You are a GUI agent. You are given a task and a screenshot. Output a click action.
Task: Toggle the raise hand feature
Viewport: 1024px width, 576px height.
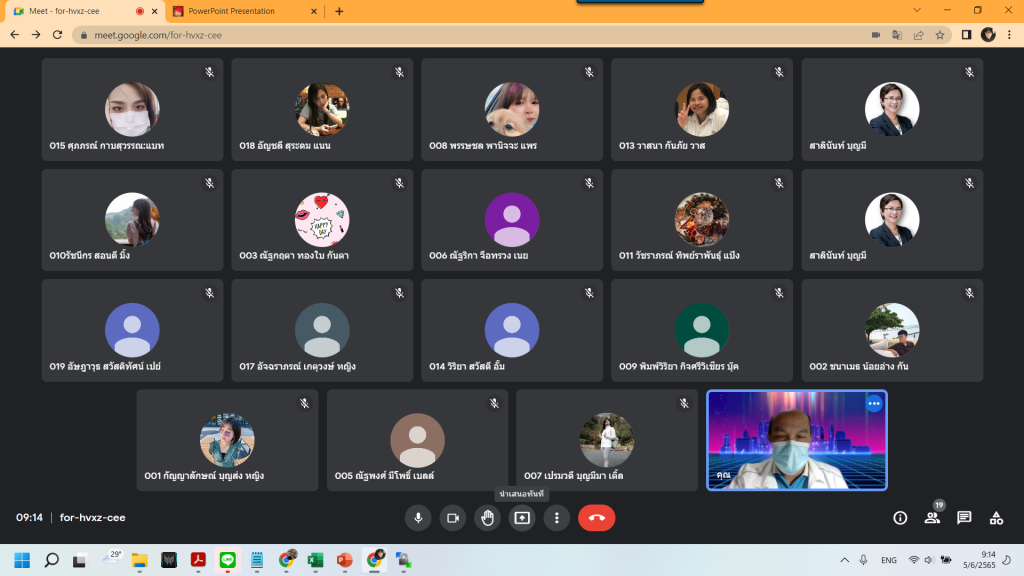[x=487, y=518]
